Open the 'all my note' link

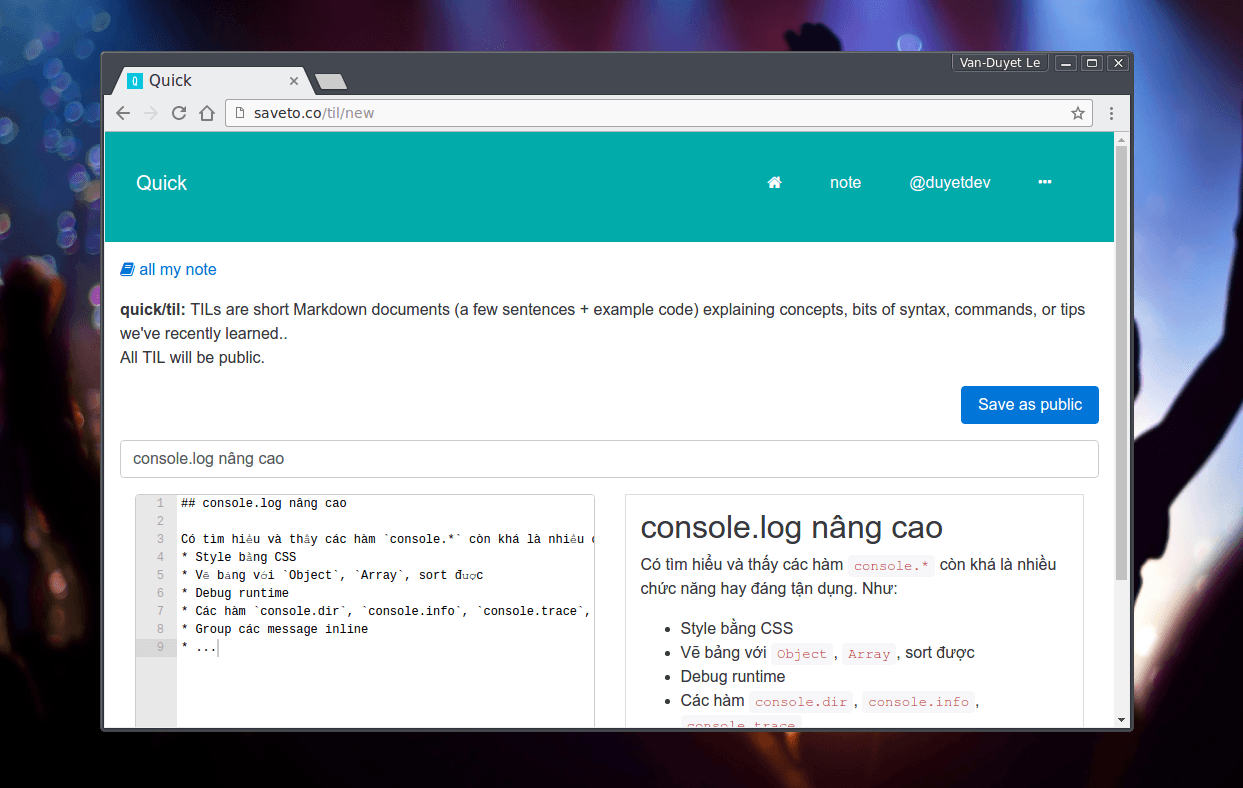tap(178, 269)
